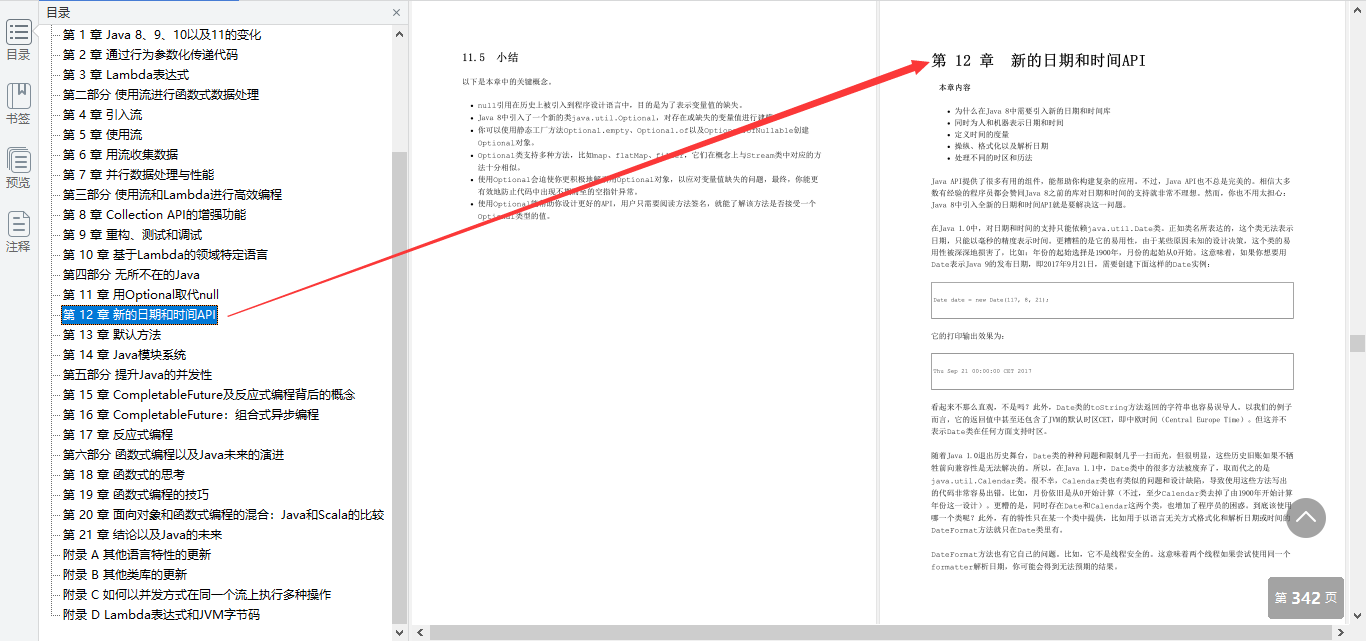Go to 第 17 章 反应式编程
The width and height of the screenshot is (1366, 641).
[118, 434]
